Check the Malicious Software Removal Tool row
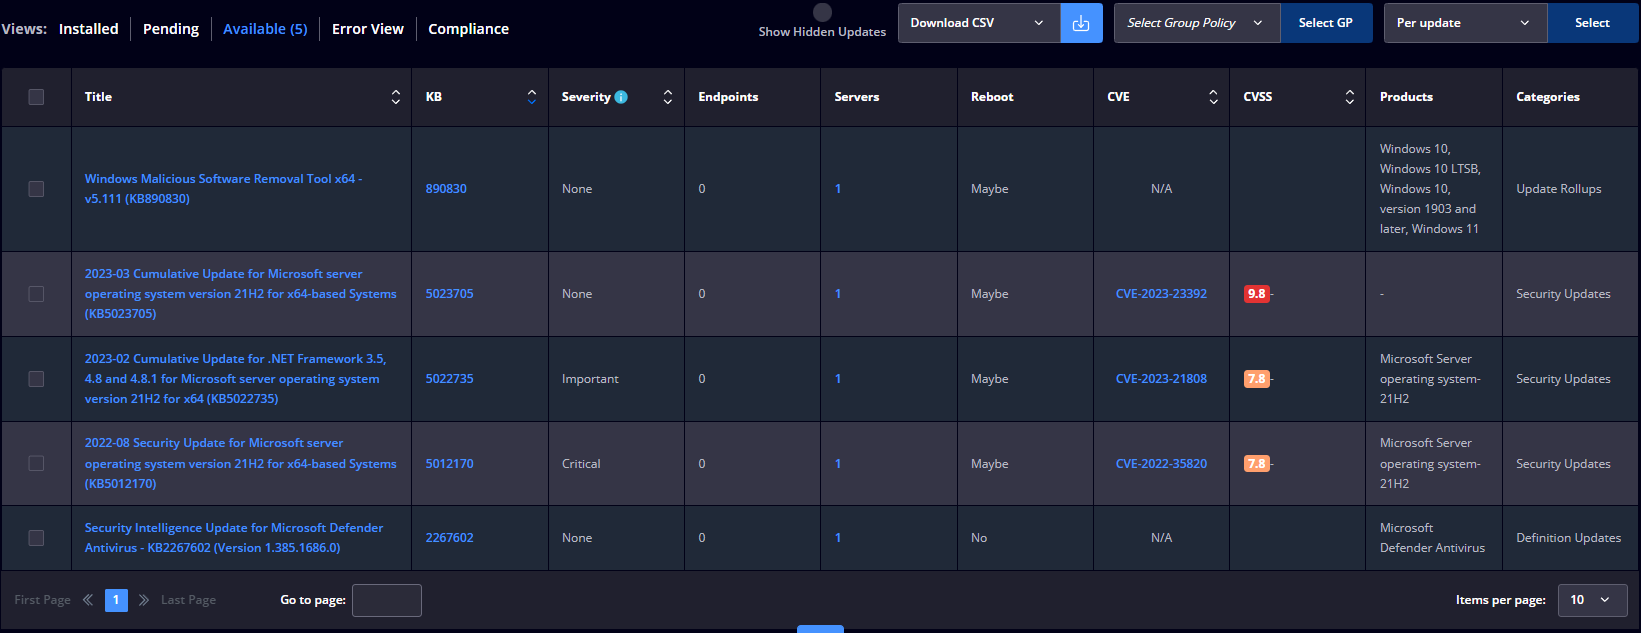The height and width of the screenshot is (633, 1641). point(36,189)
